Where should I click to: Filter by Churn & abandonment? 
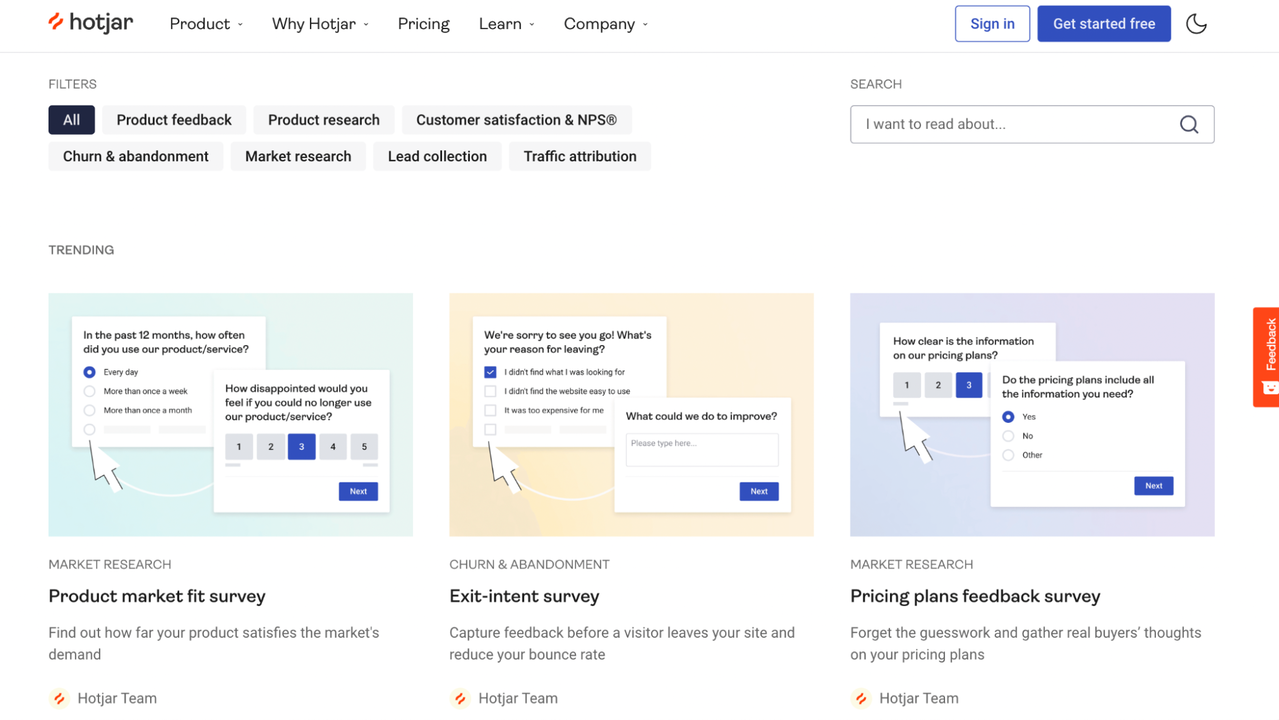click(136, 156)
